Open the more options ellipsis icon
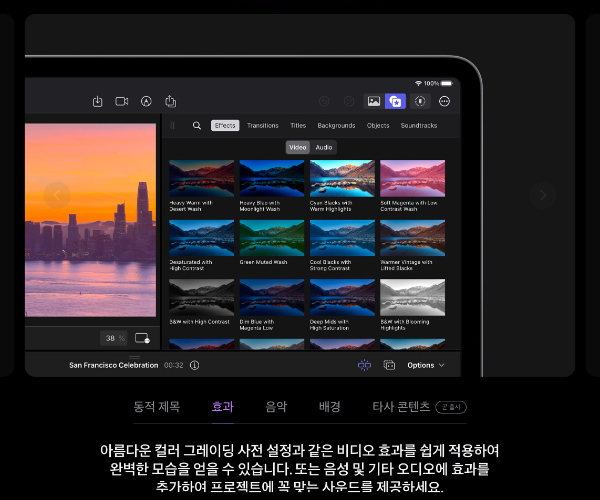The height and width of the screenshot is (500, 600). 444,101
